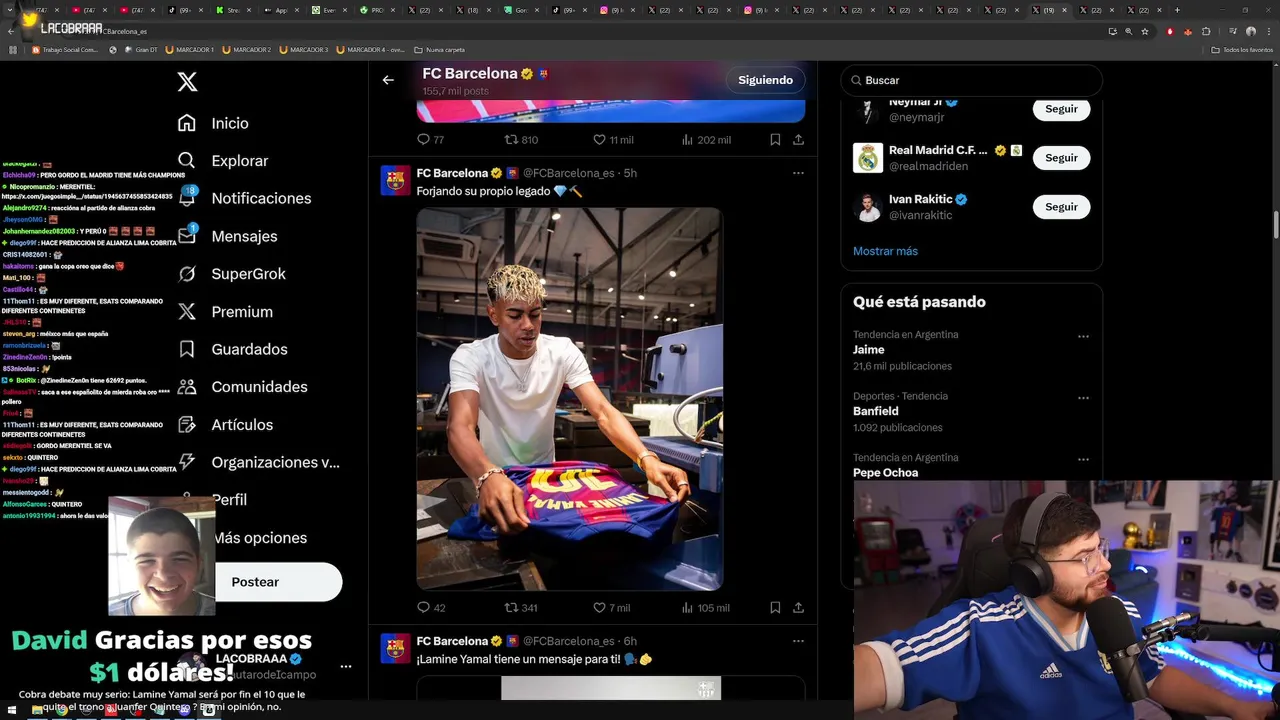Image resolution: width=1280 pixels, height=720 pixels.
Task: Click the Buscar search field
Action: [x=971, y=80]
